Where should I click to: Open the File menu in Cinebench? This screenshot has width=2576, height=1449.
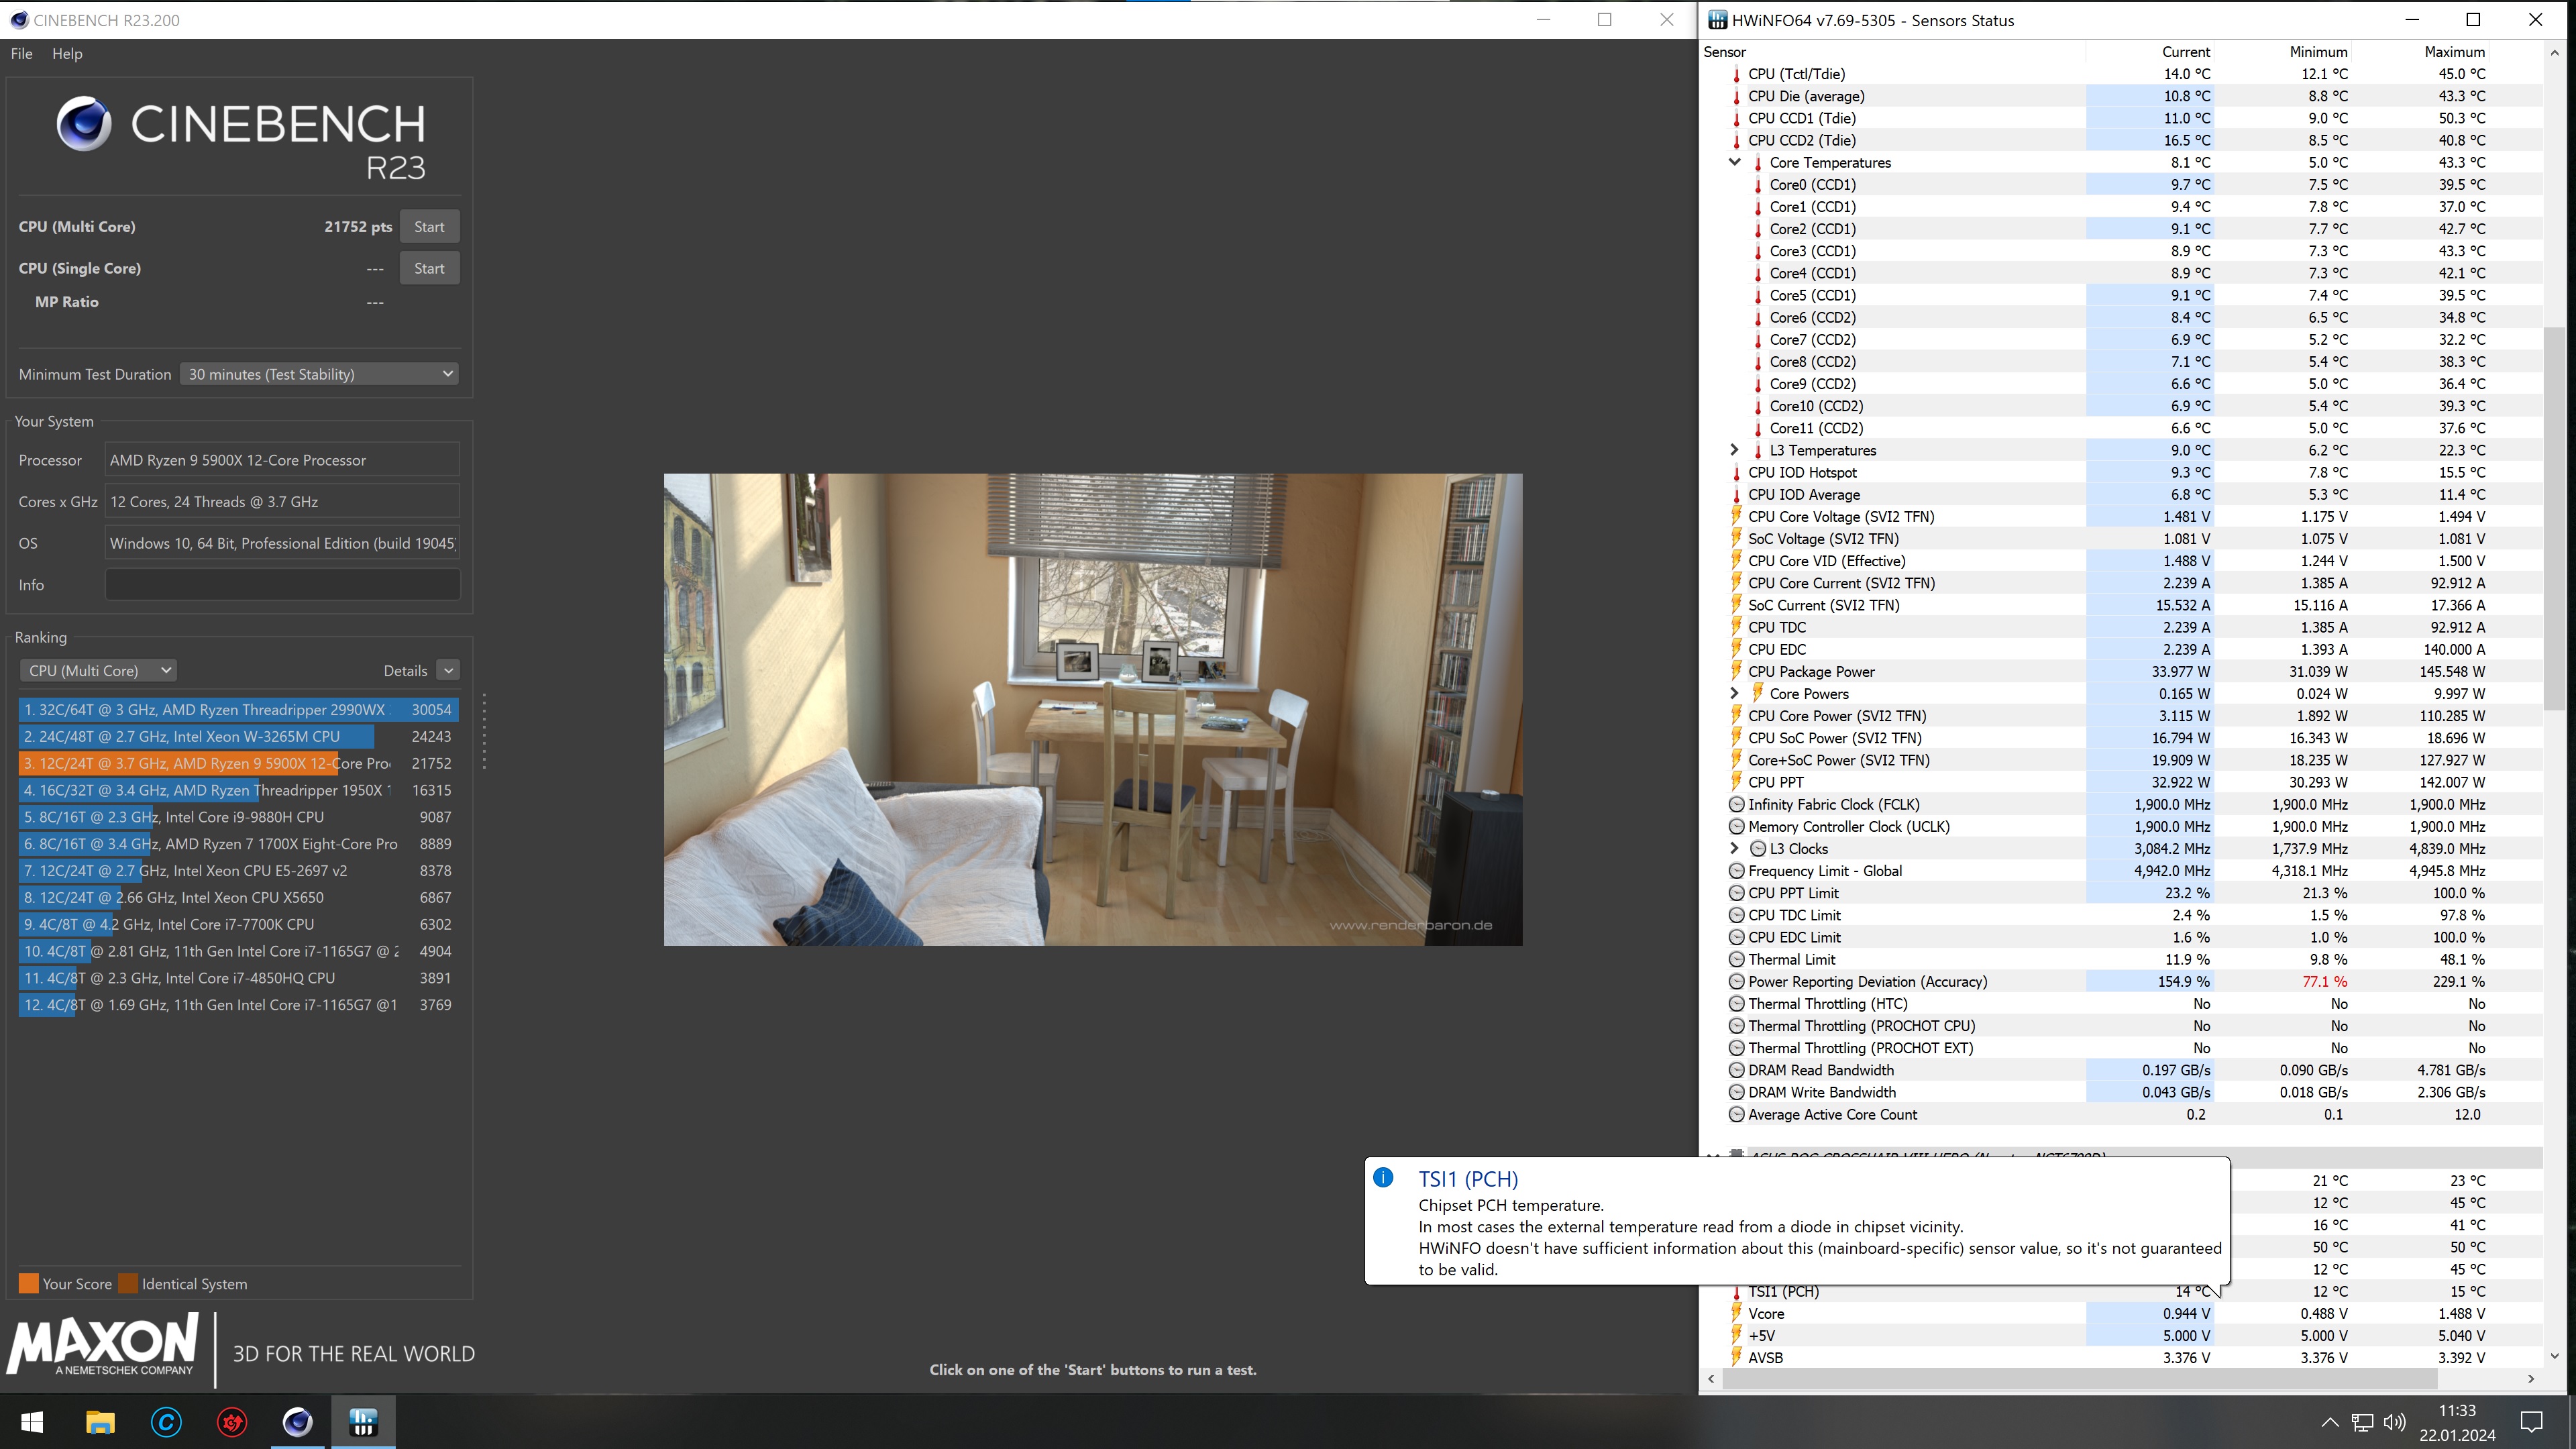(22, 54)
